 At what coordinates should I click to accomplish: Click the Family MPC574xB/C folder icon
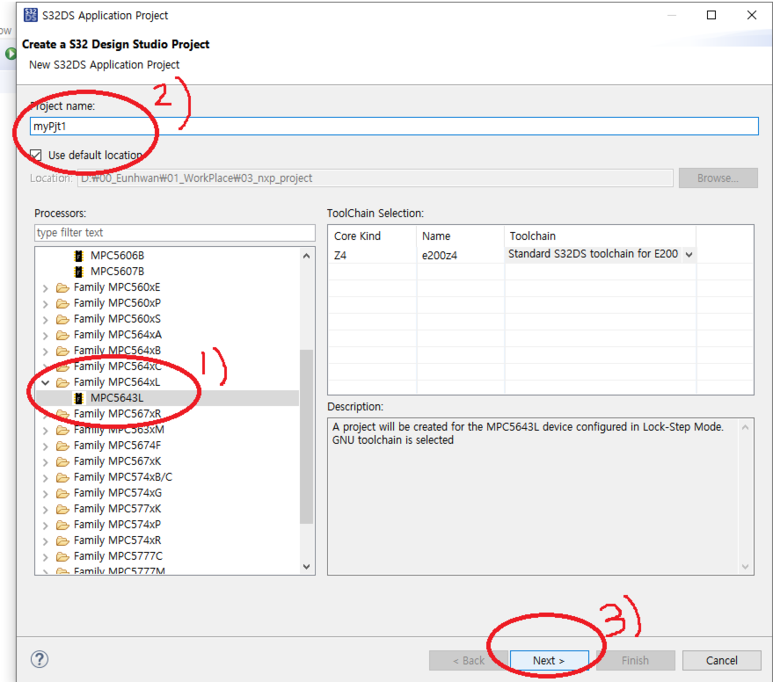62,477
